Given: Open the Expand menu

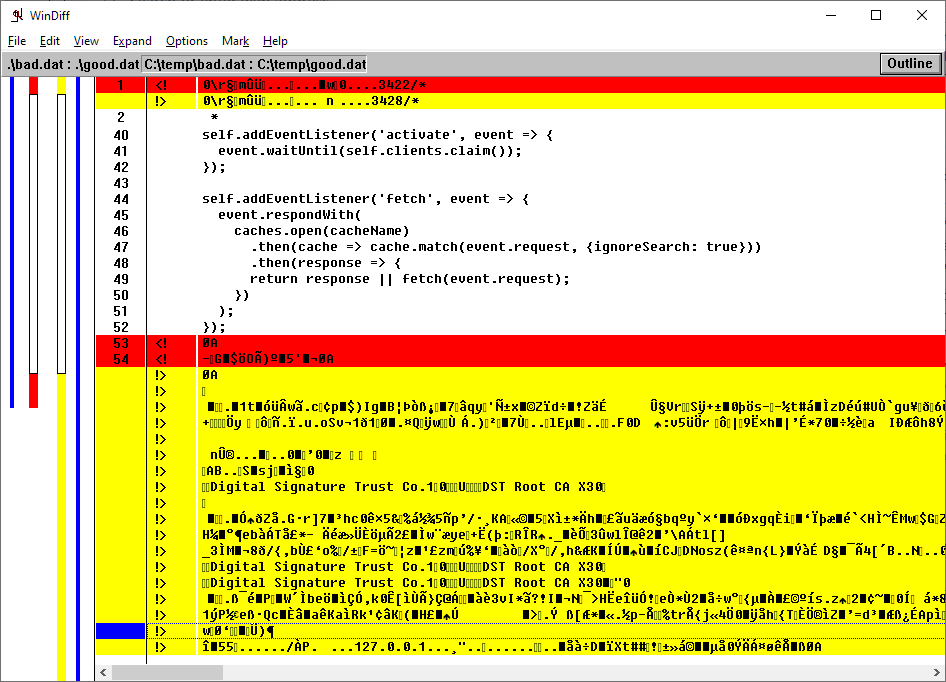Looking at the screenshot, I should (132, 41).
